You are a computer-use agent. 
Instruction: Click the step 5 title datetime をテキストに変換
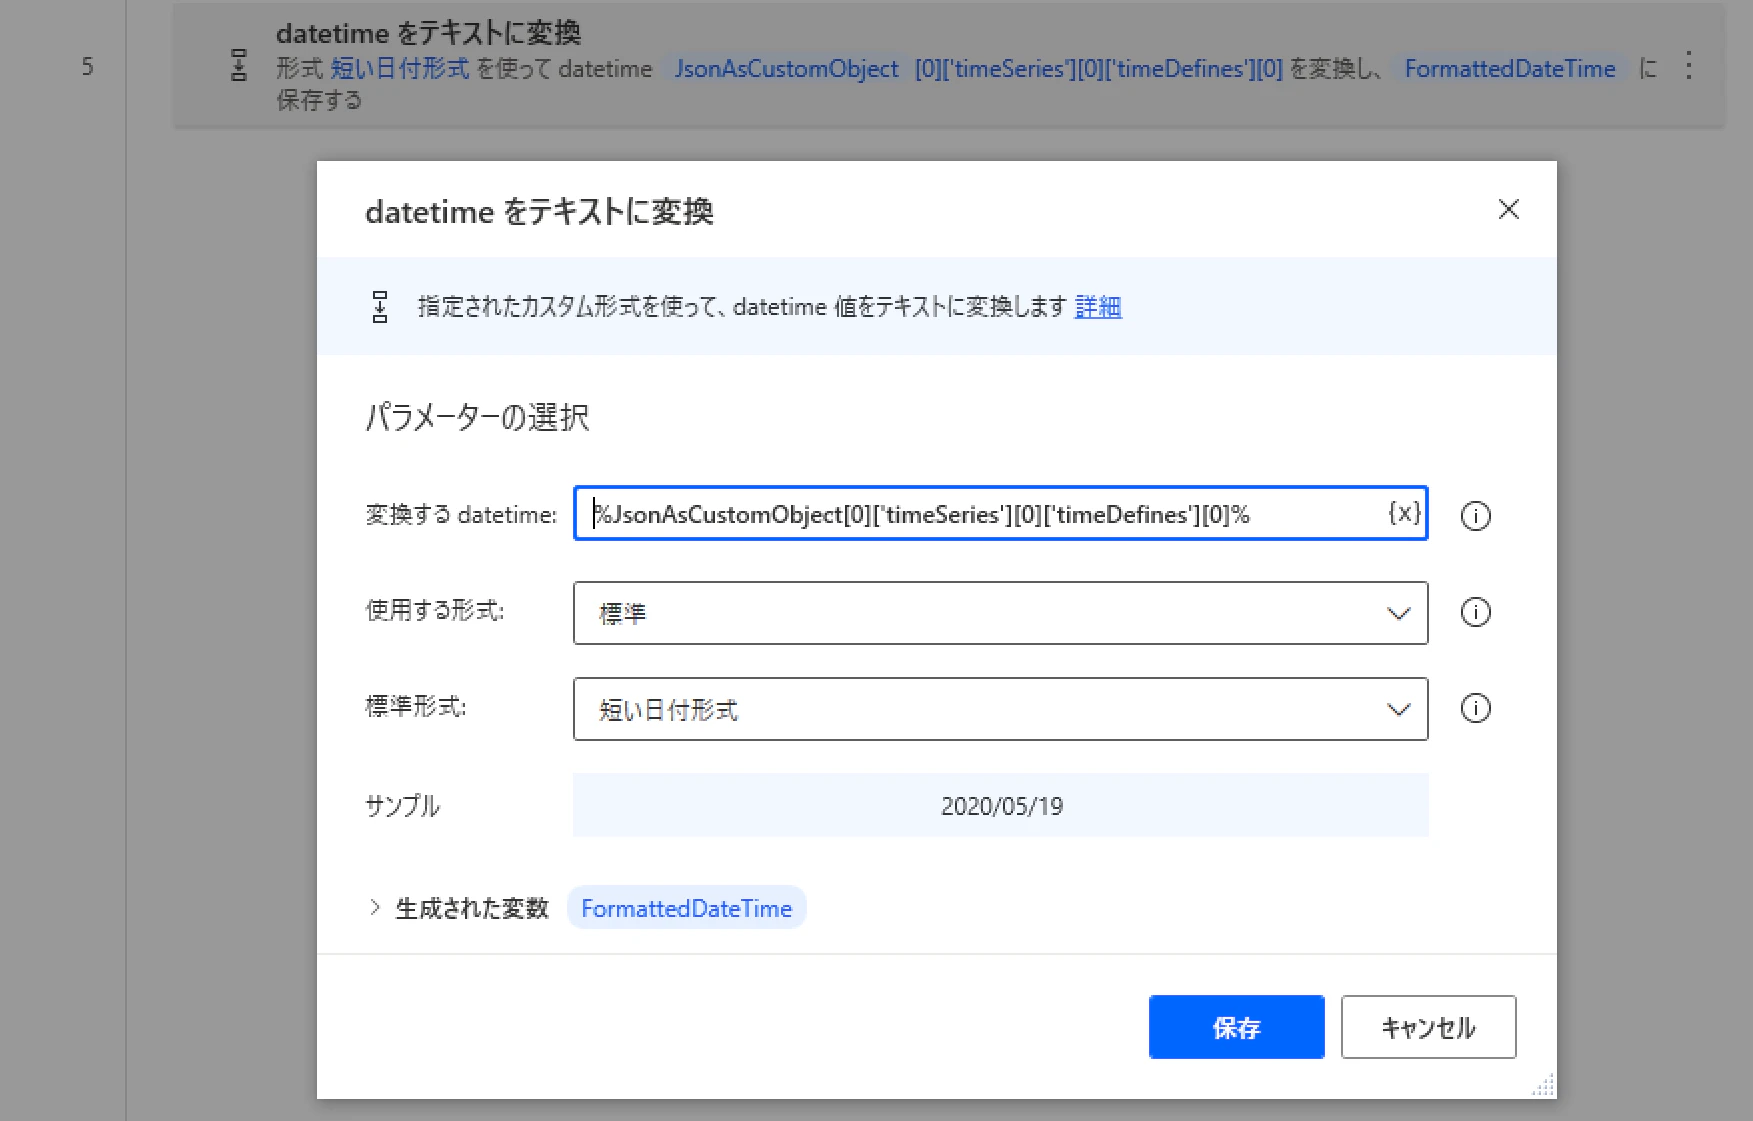point(428,33)
